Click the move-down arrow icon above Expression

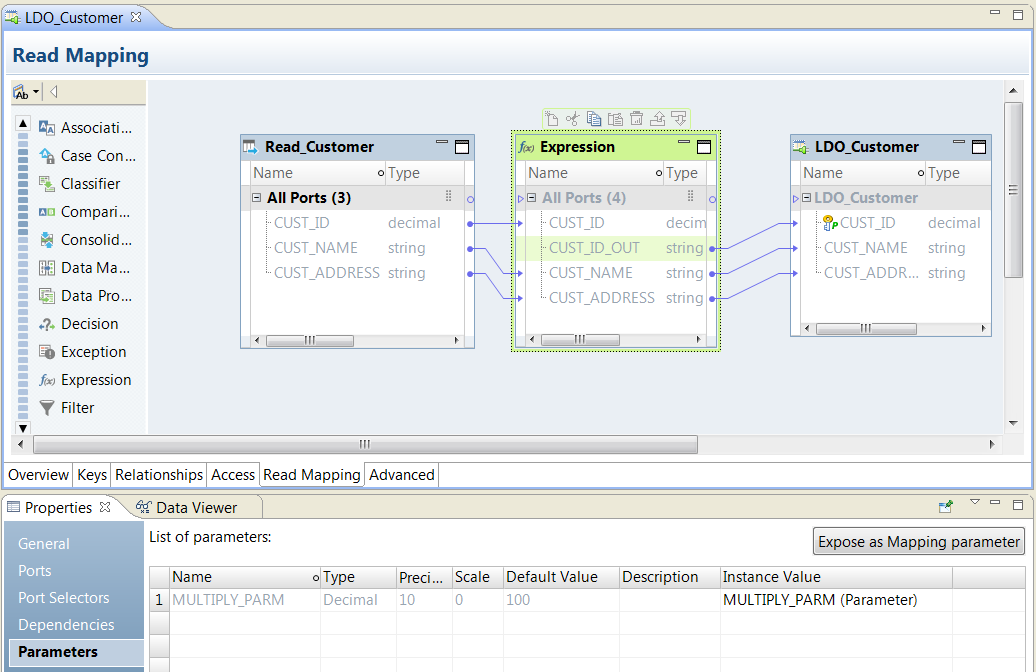coord(679,119)
